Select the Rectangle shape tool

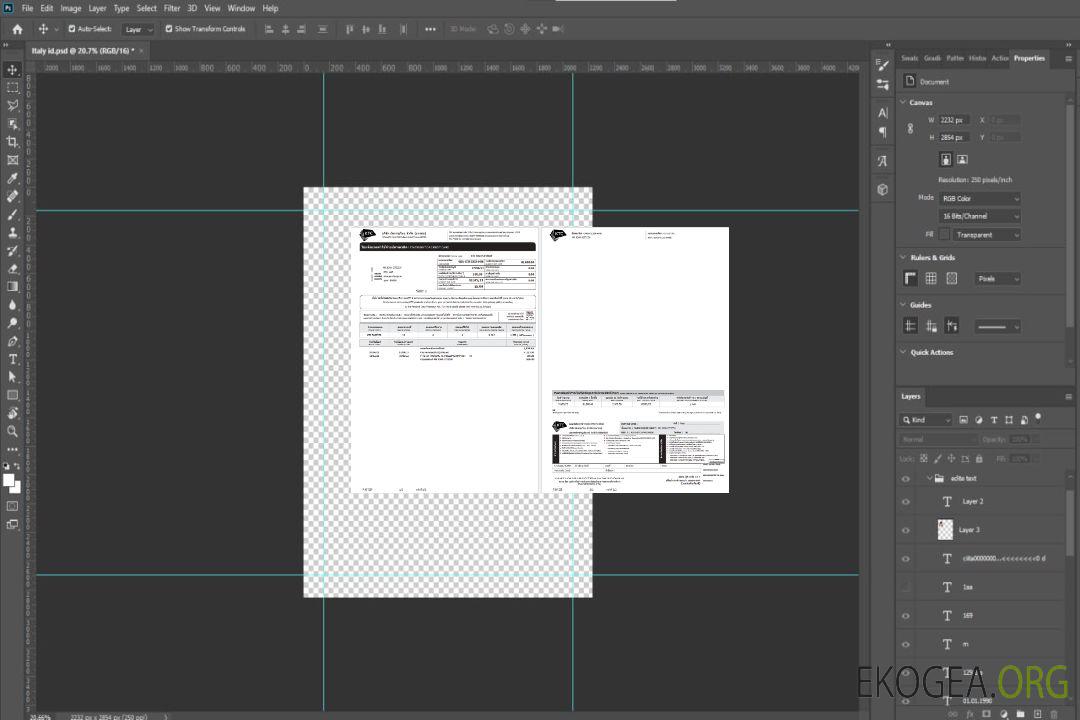(x=12, y=395)
